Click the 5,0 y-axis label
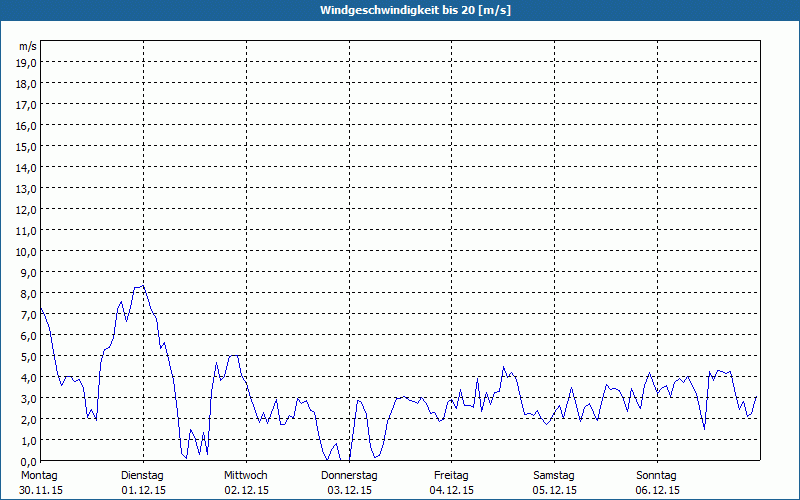This screenshot has height=500, width=800. coord(29,357)
